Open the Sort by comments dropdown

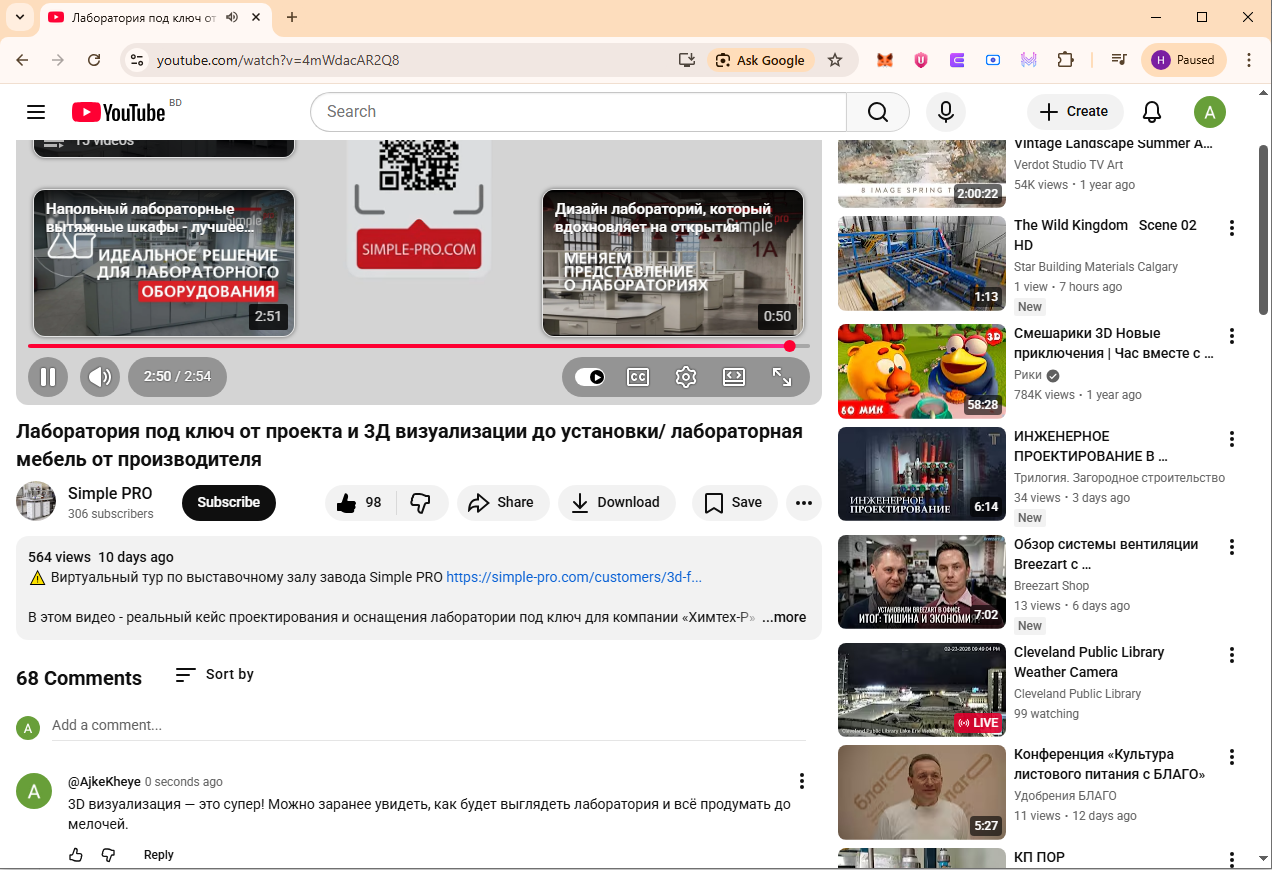click(214, 675)
